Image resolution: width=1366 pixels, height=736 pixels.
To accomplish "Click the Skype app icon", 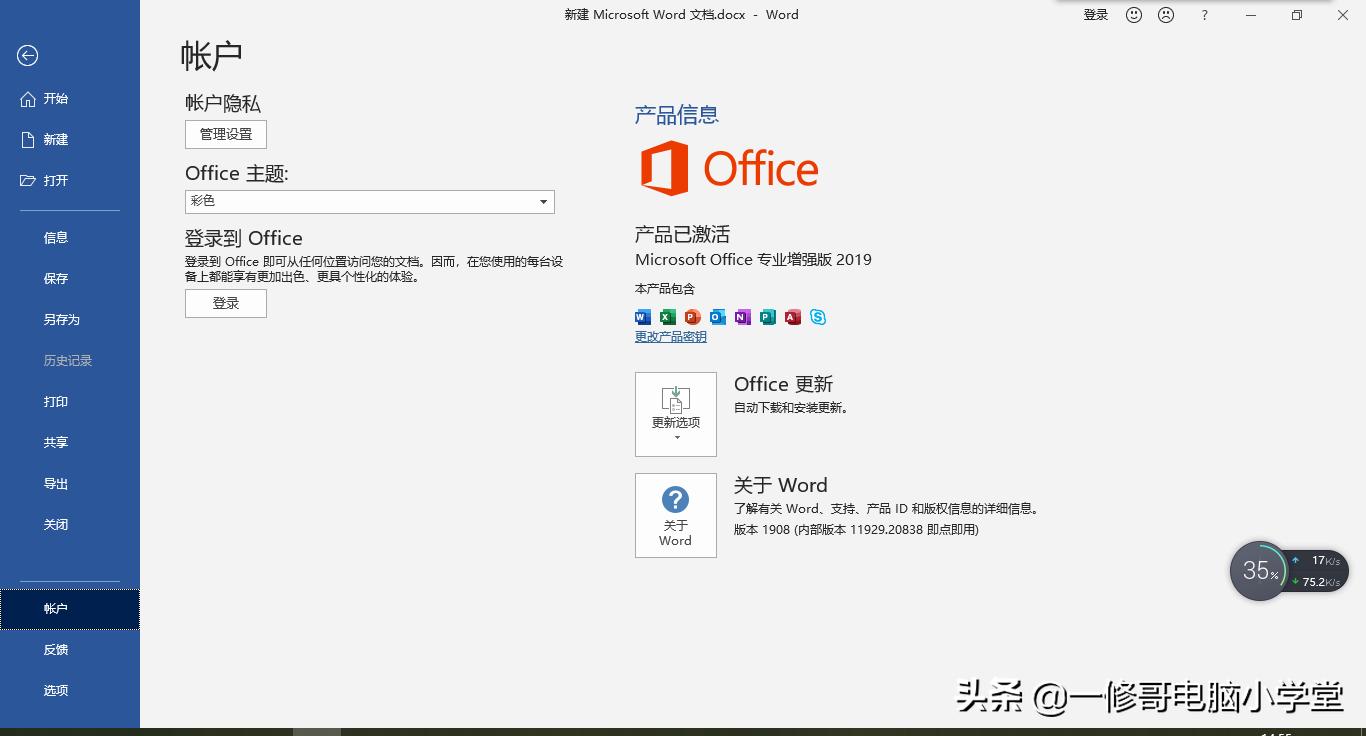I will point(818,317).
